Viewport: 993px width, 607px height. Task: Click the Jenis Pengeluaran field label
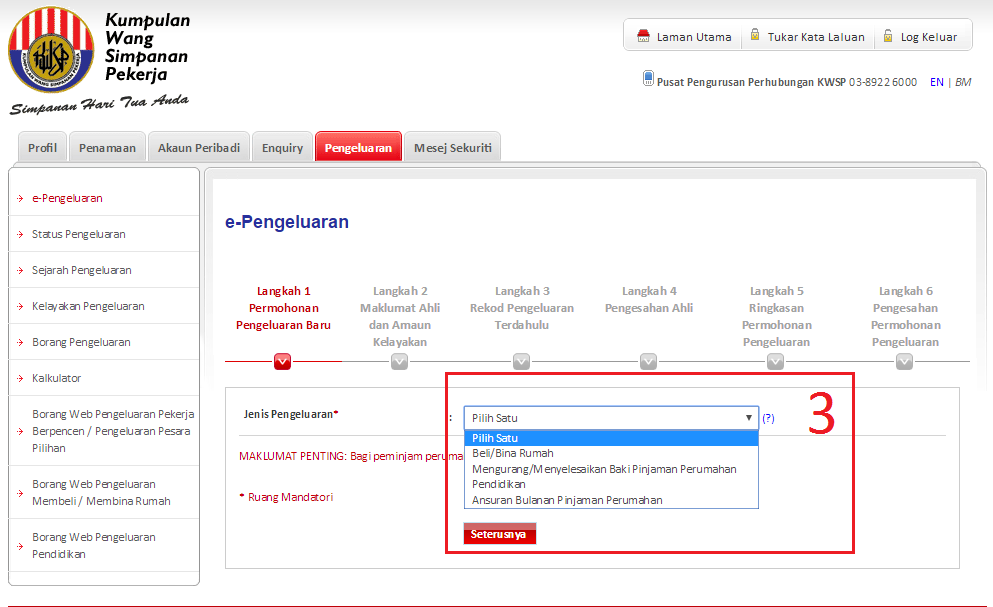point(291,414)
